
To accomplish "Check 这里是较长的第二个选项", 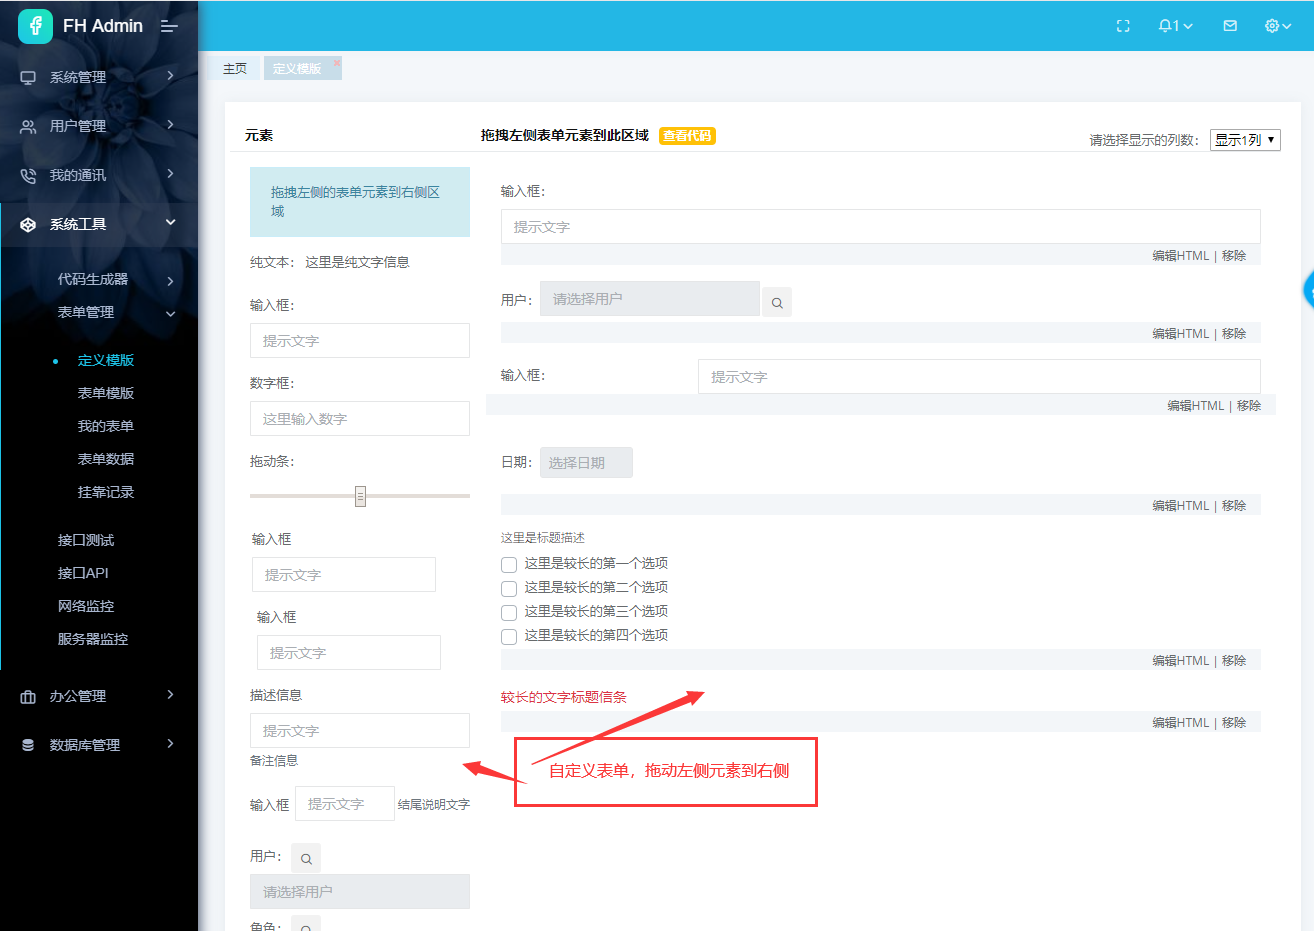I will tap(509, 588).
